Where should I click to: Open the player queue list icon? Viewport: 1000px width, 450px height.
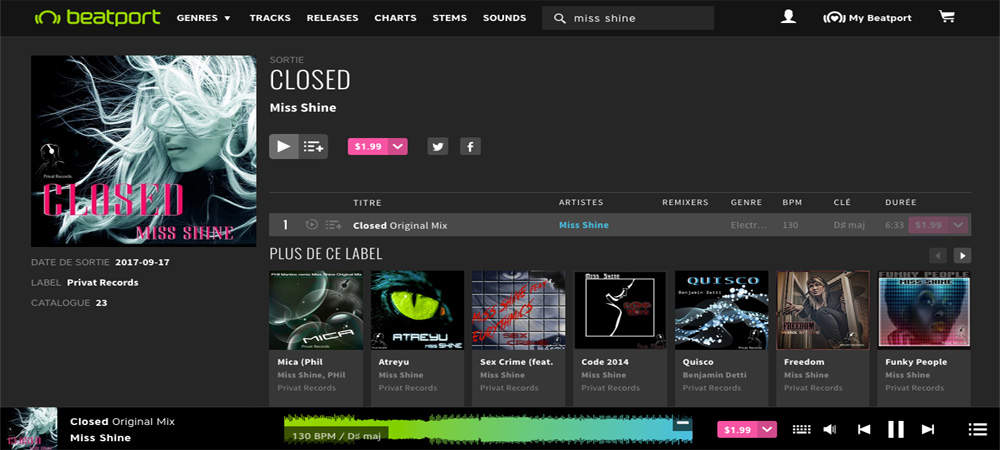(x=977, y=429)
